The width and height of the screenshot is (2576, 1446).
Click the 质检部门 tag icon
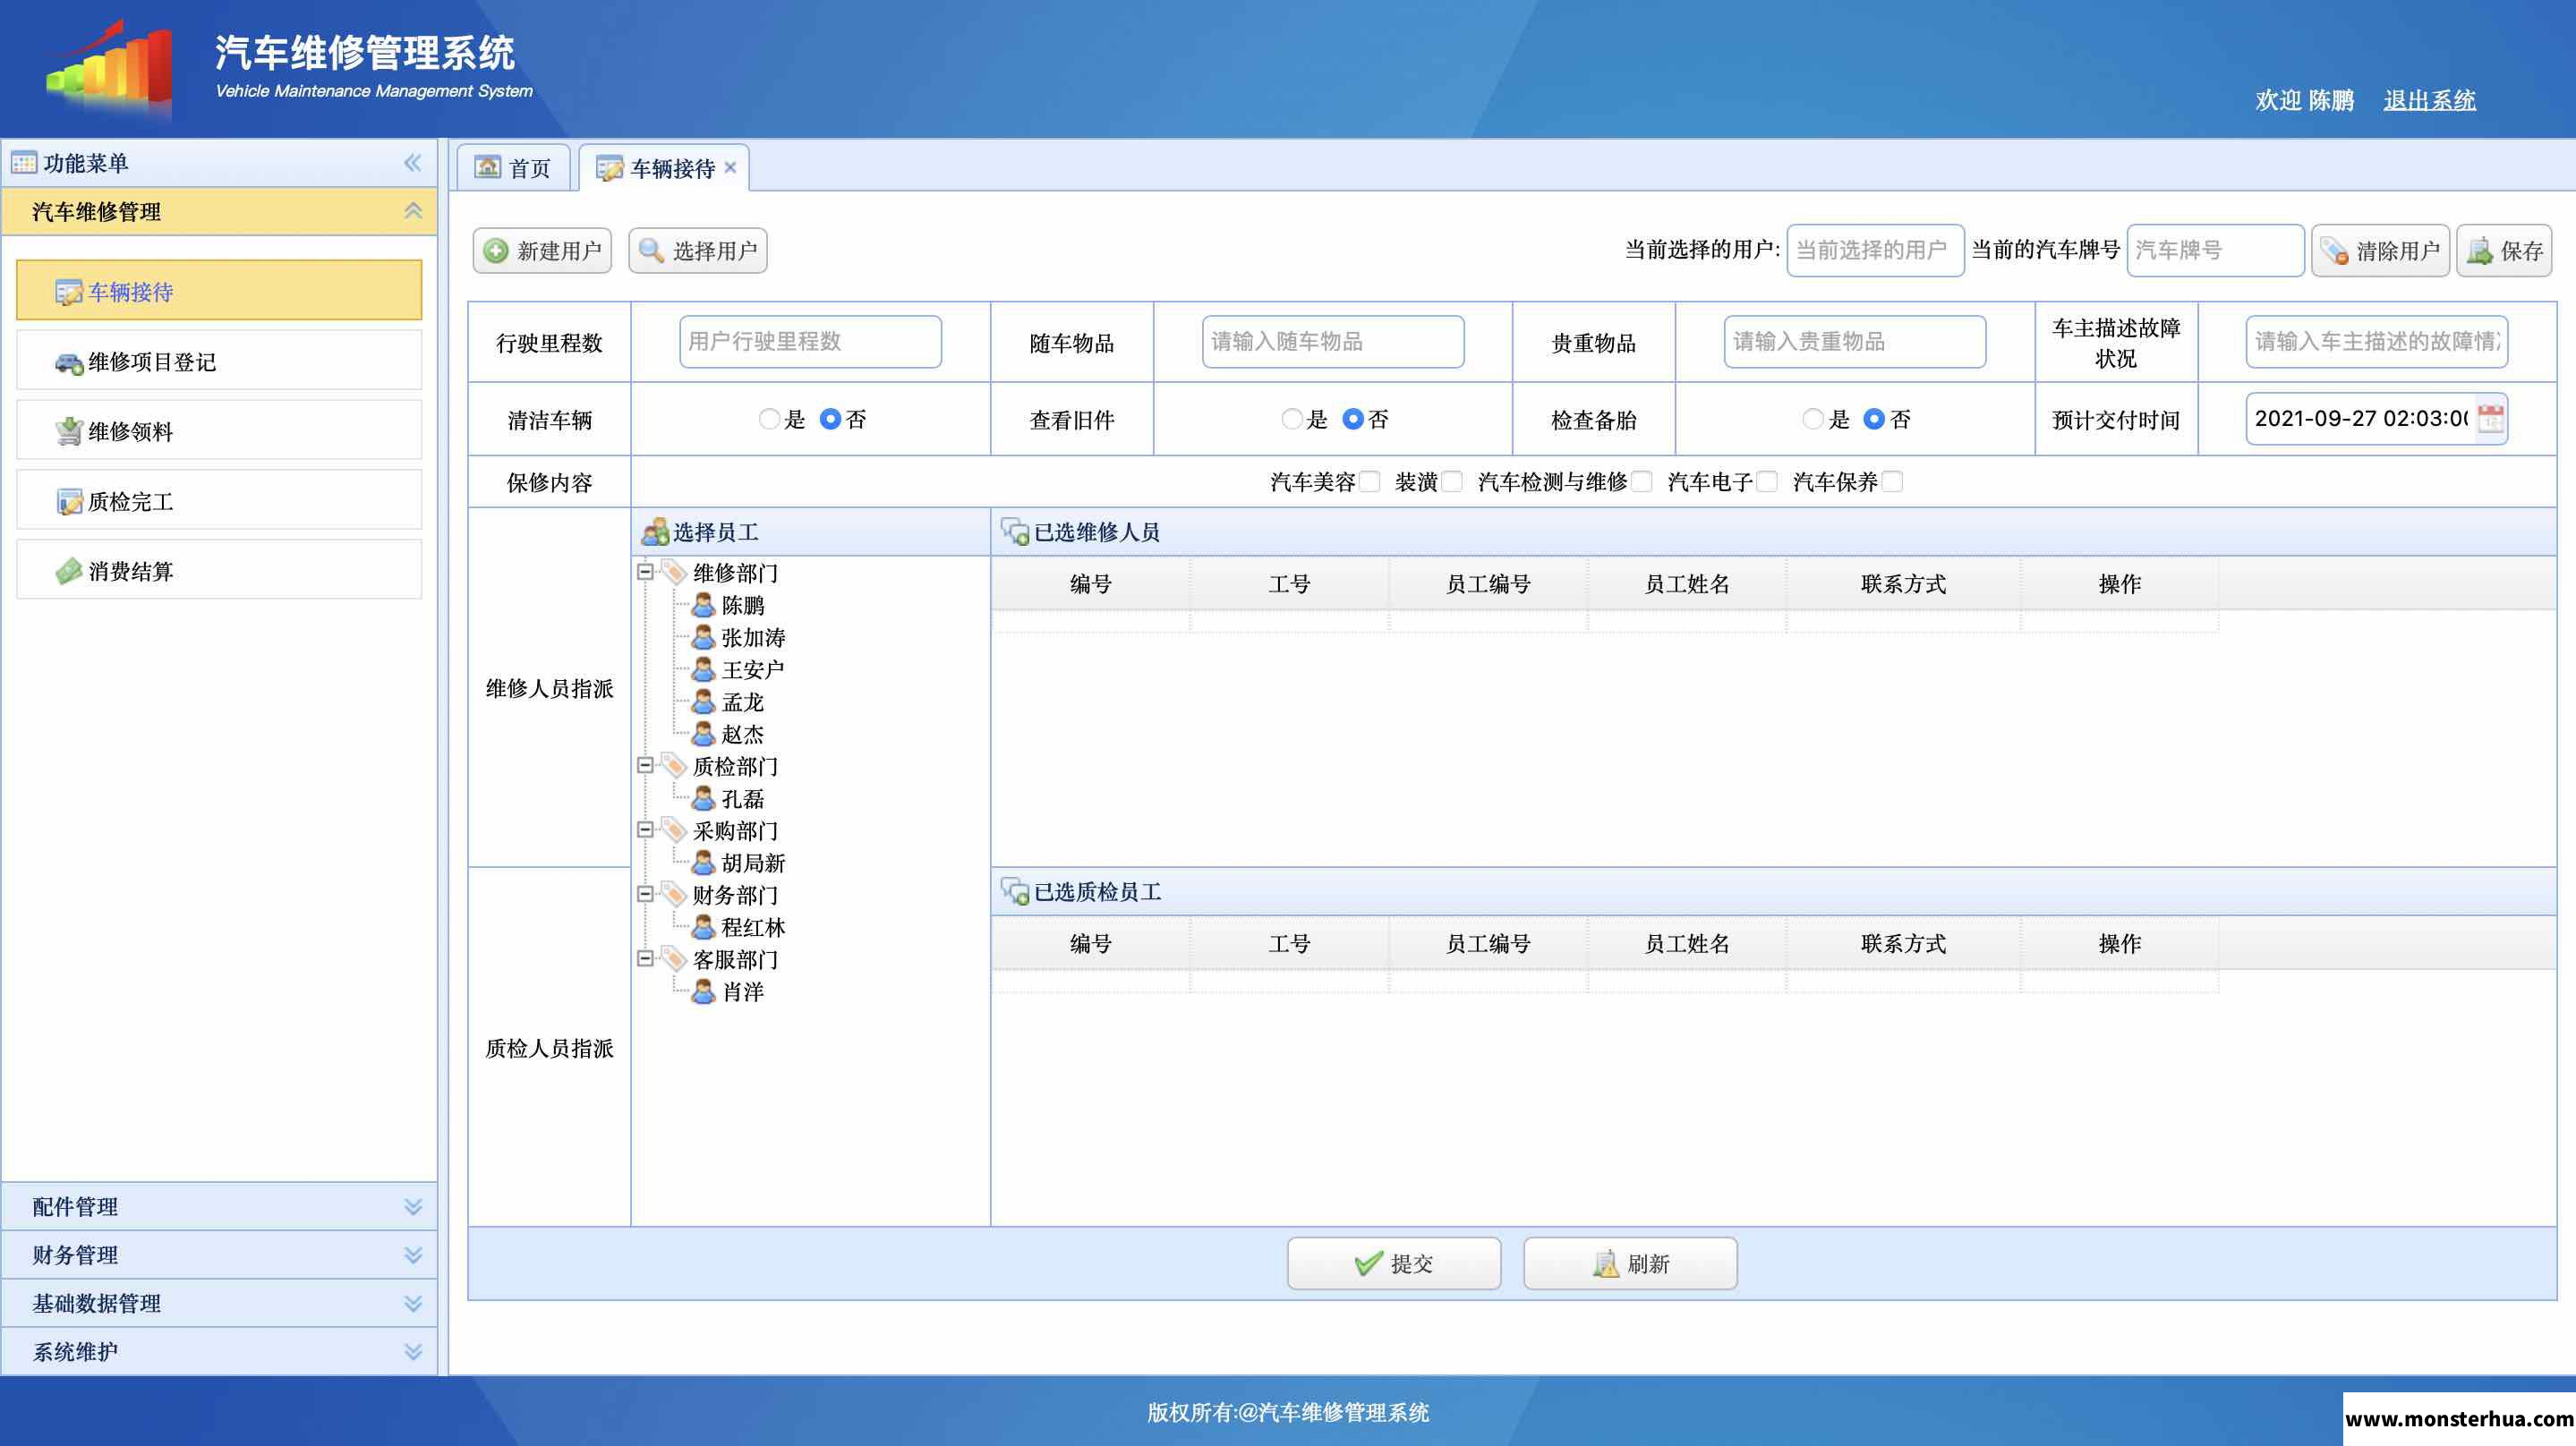click(x=674, y=766)
